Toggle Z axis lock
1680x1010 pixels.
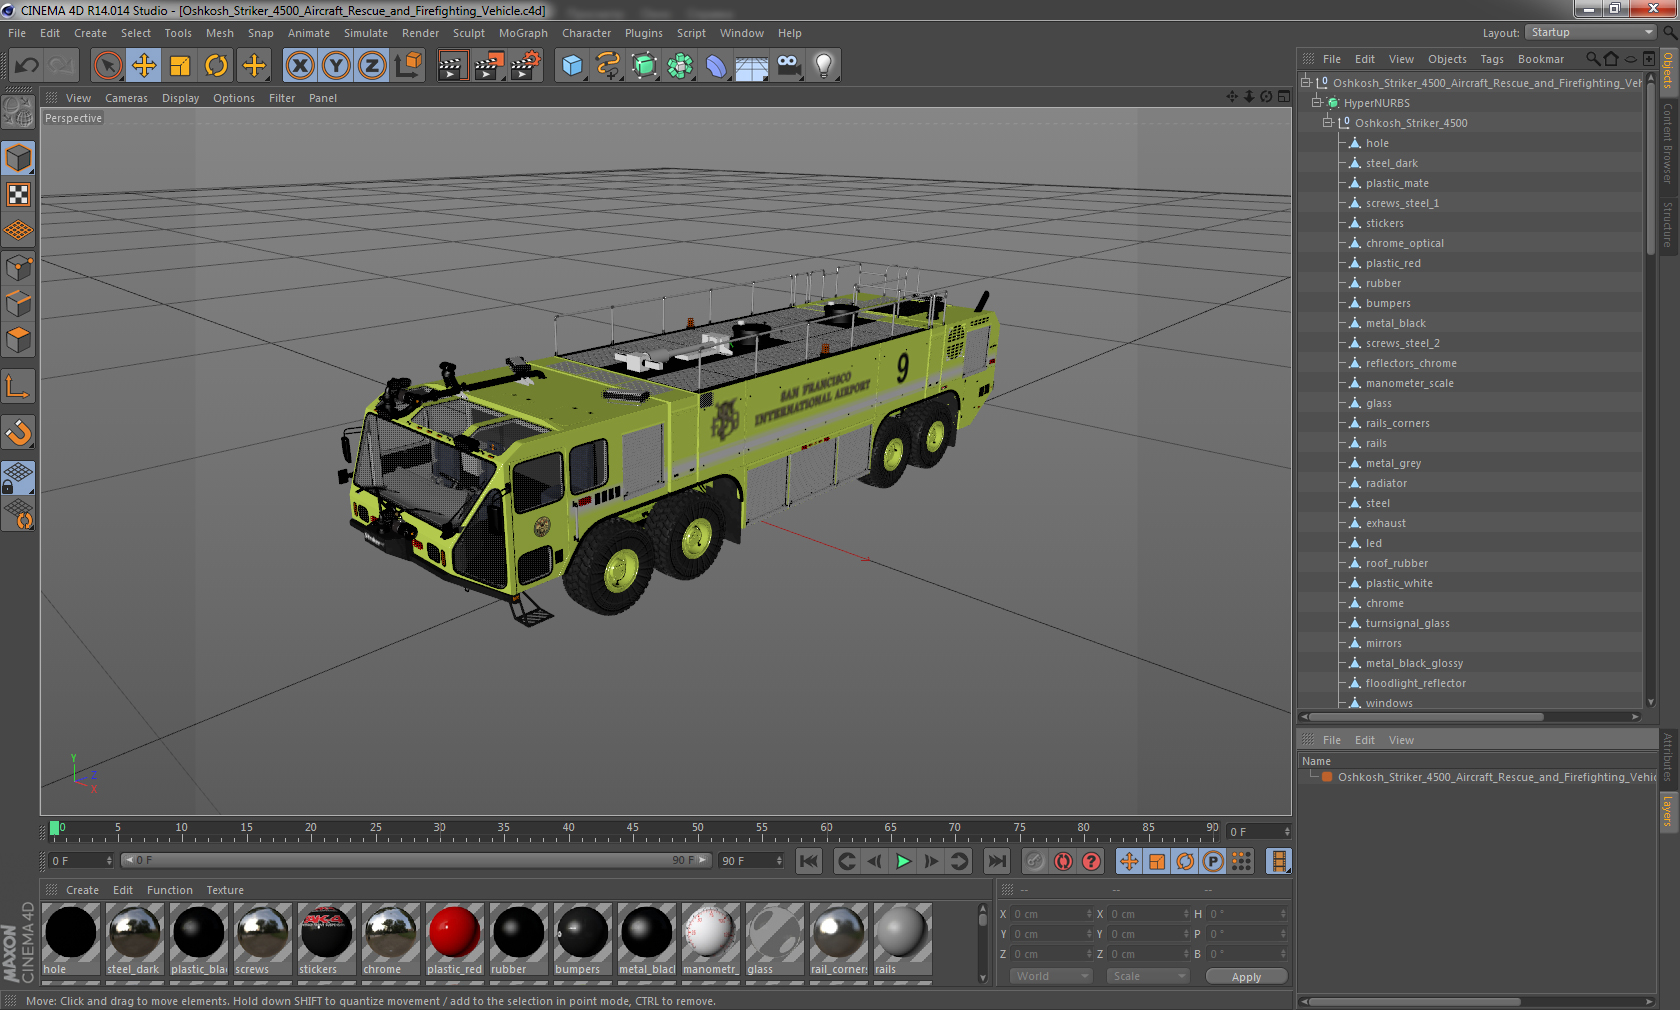pos(372,66)
